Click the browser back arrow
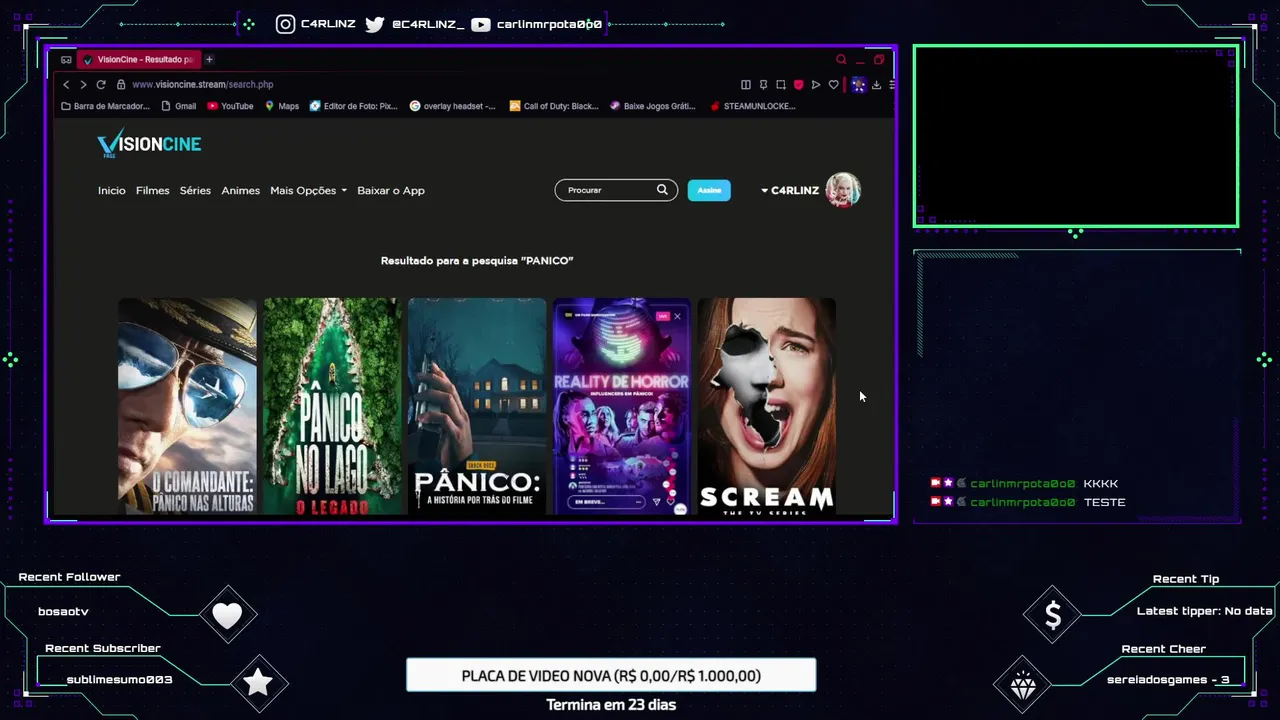 point(66,85)
